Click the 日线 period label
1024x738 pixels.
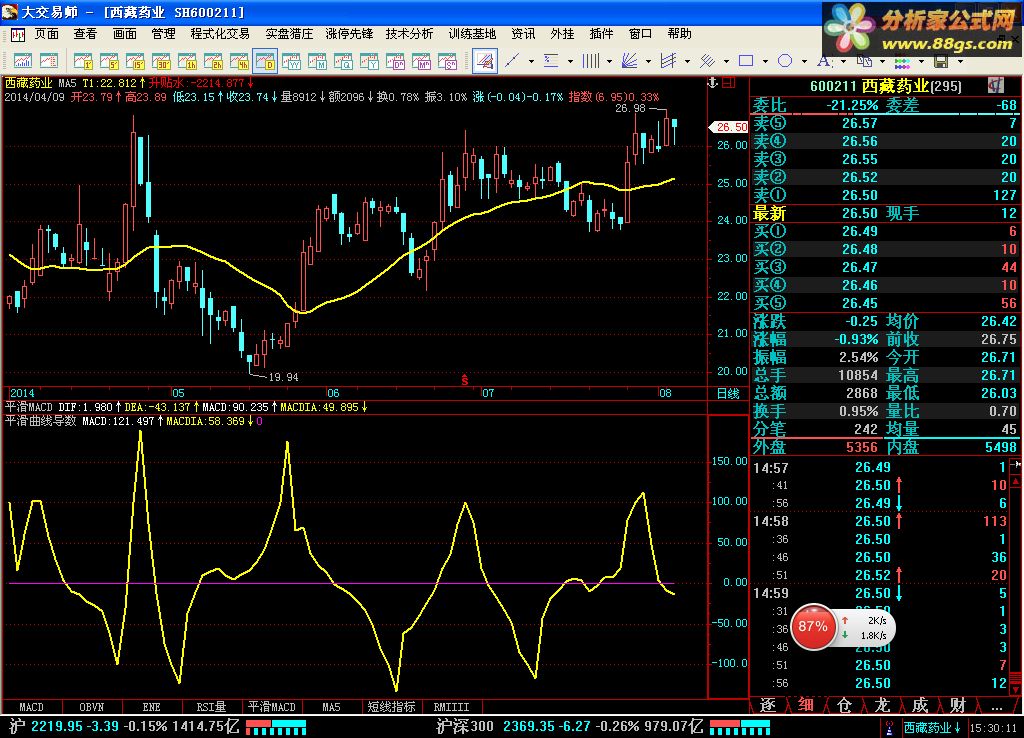click(x=728, y=393)
